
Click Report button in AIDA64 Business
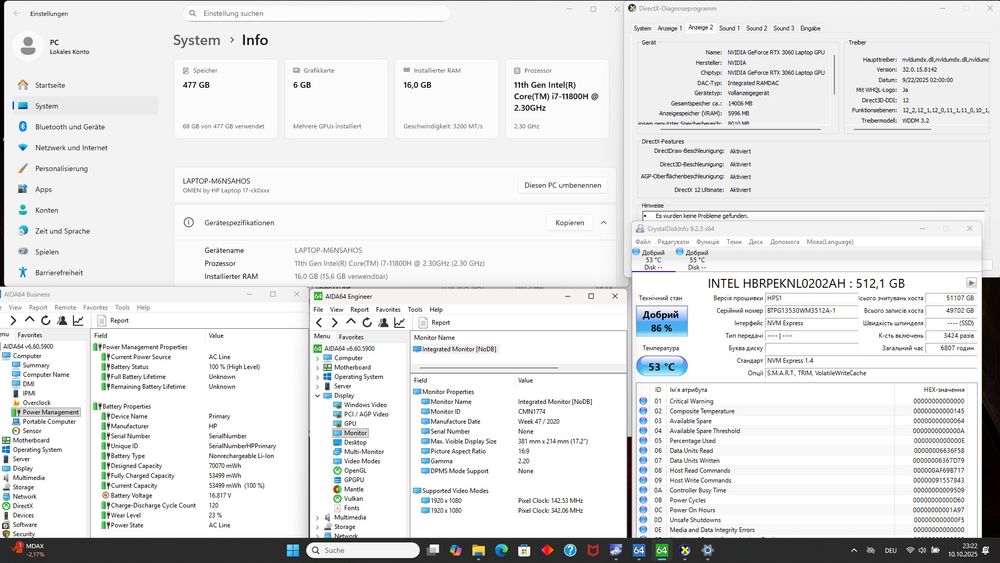[113, 321]
